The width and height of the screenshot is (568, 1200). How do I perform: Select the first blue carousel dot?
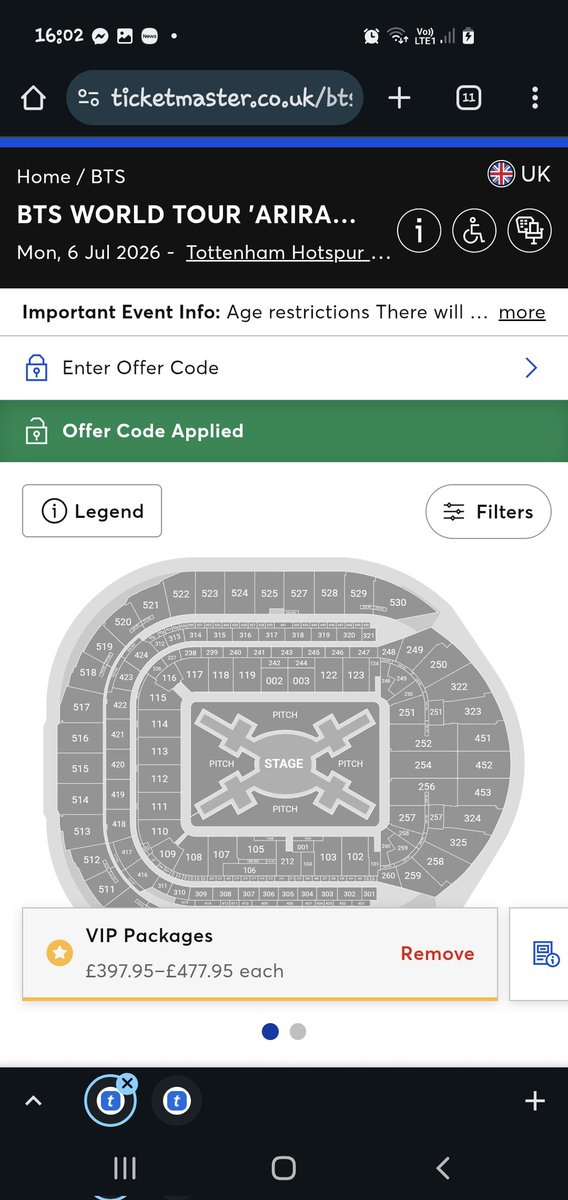[270, 1031]
